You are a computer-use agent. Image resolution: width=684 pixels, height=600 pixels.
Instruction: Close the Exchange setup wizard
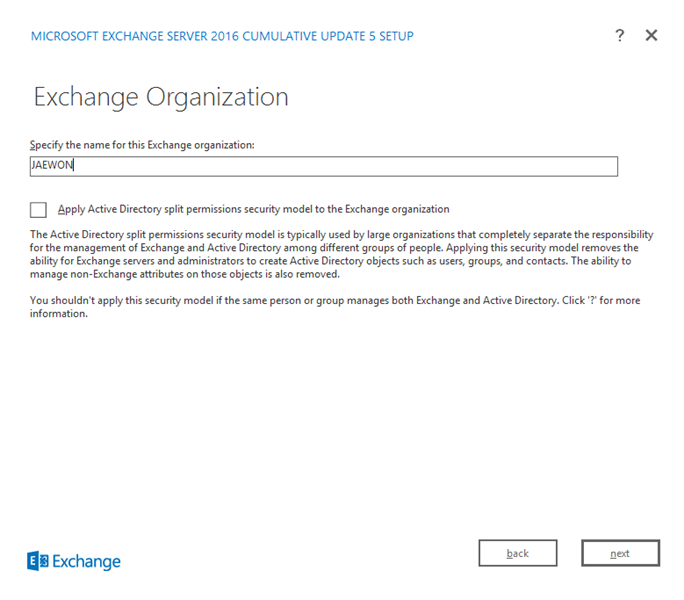(651, 35)
